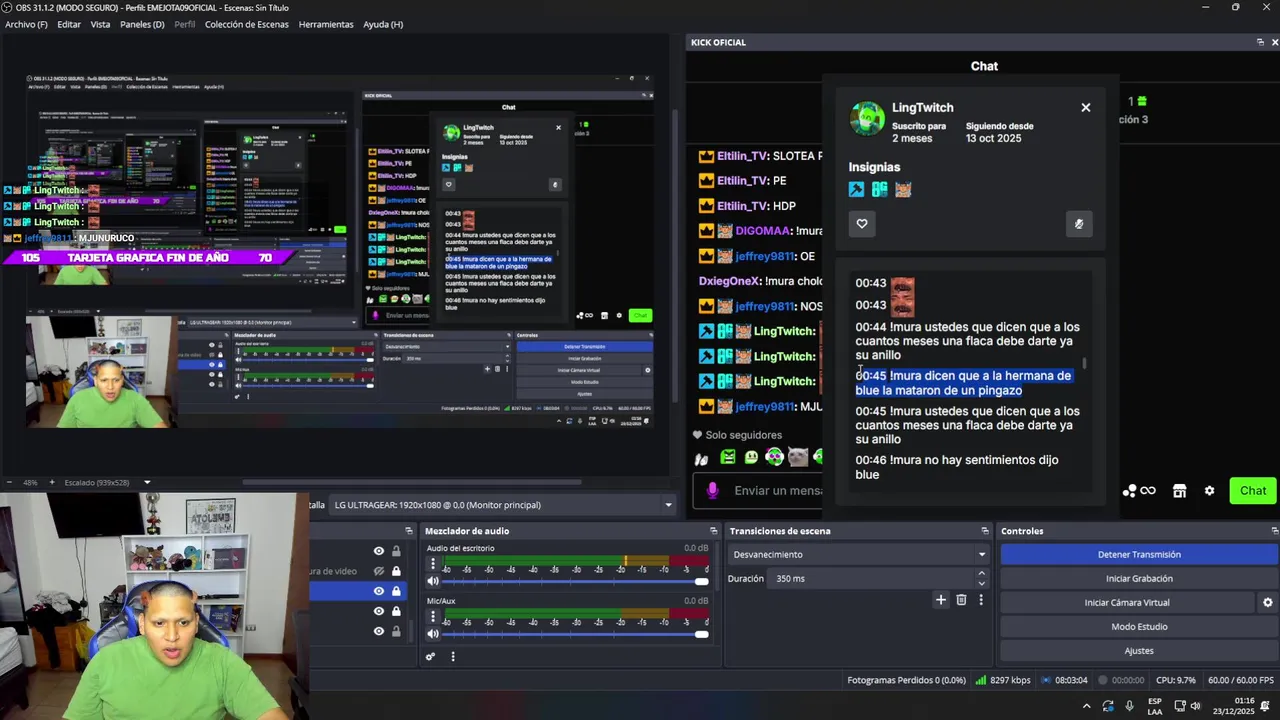Switch to Modo Estudio
Viewport: 1280px width, 720px height.
pos(1139,627)
